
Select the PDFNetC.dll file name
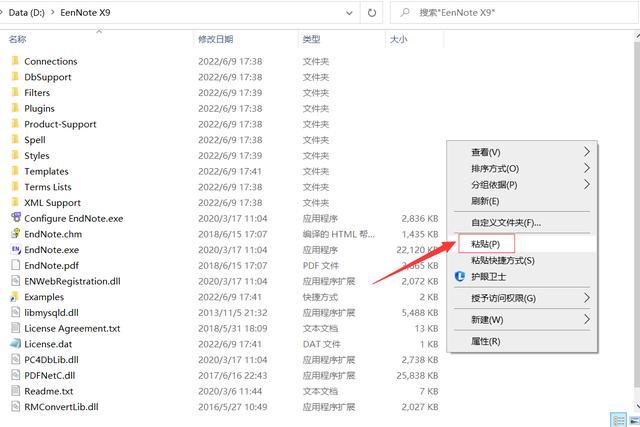[x=49, y=376]
